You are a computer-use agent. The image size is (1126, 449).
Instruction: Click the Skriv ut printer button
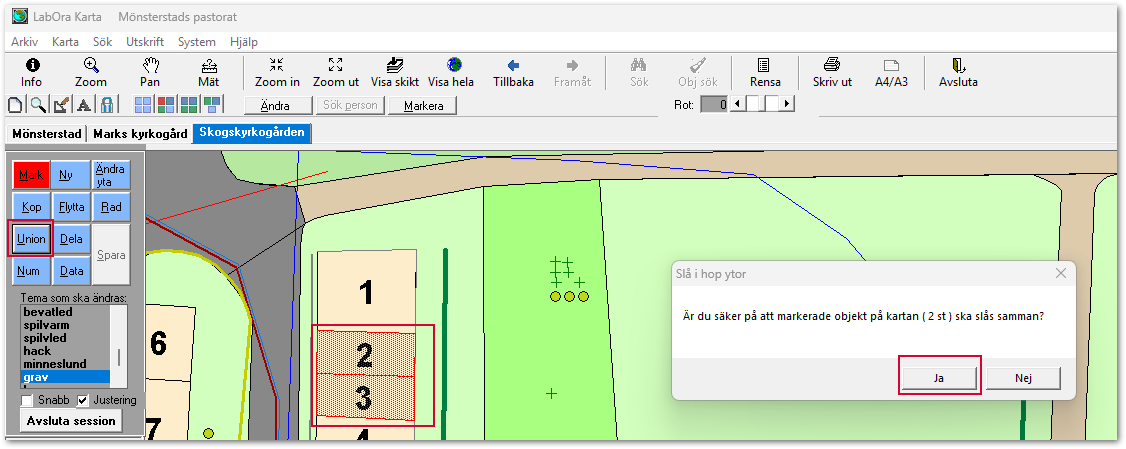(832, 73)
